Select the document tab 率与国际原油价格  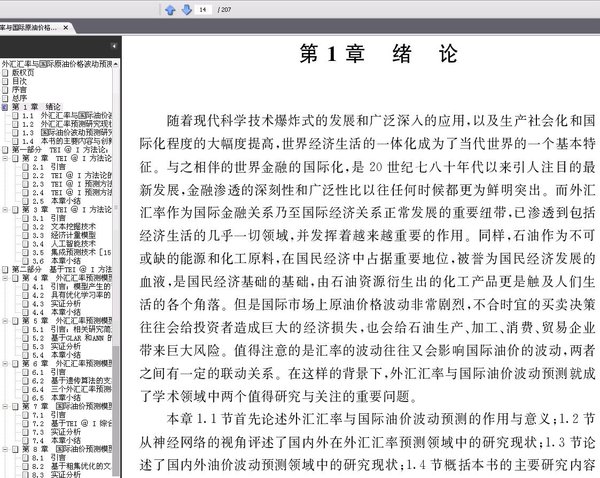pyautogui.click(x=29, y=28)
